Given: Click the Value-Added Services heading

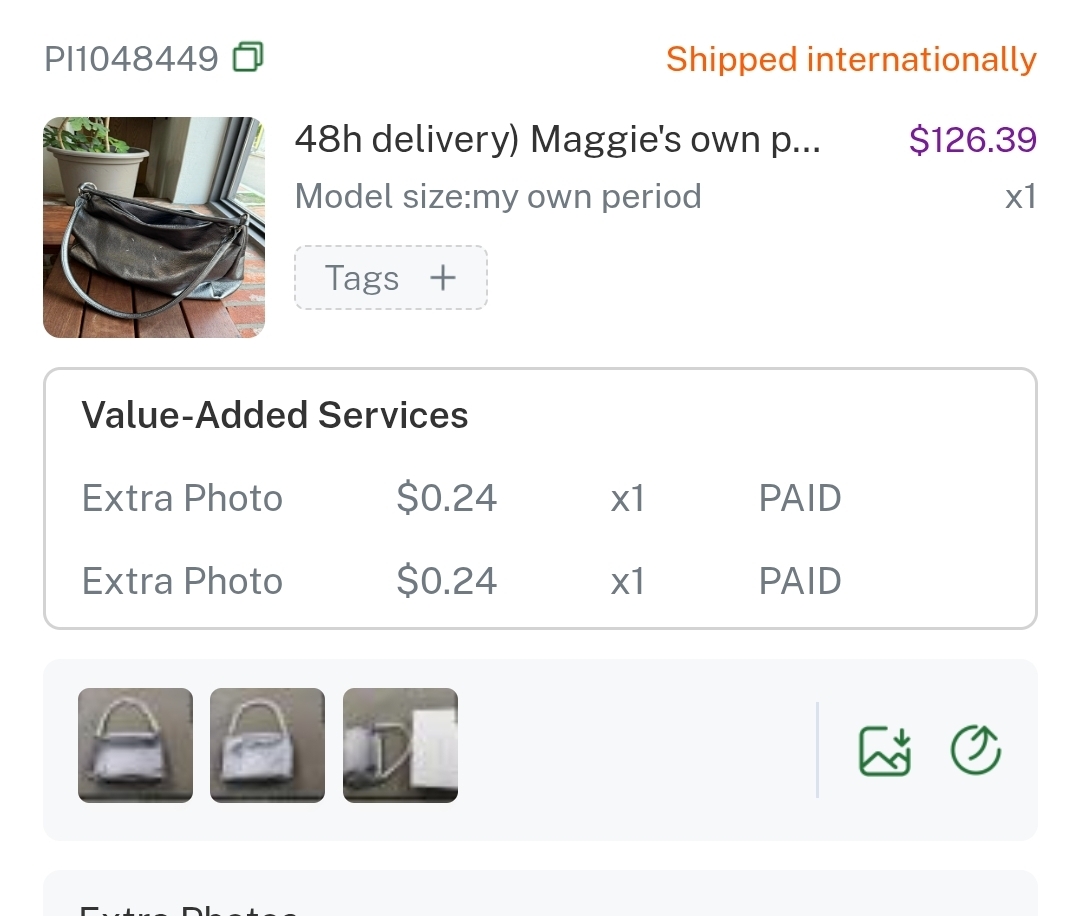Looking at the screenshot, I should (275, 415).
